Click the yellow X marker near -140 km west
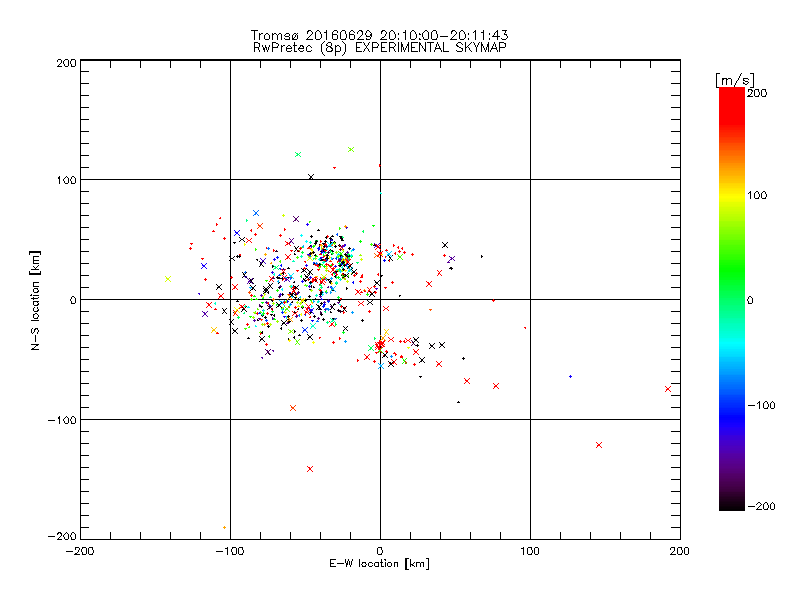The height and width of the screenshot is (600, 800). 168,279
